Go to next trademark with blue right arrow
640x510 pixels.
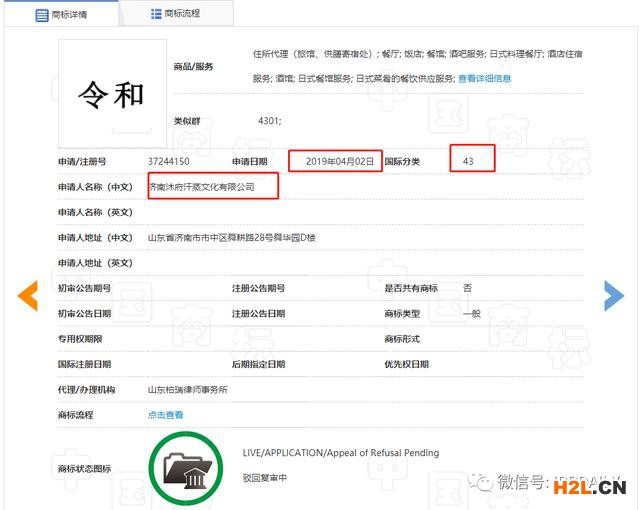613,295
